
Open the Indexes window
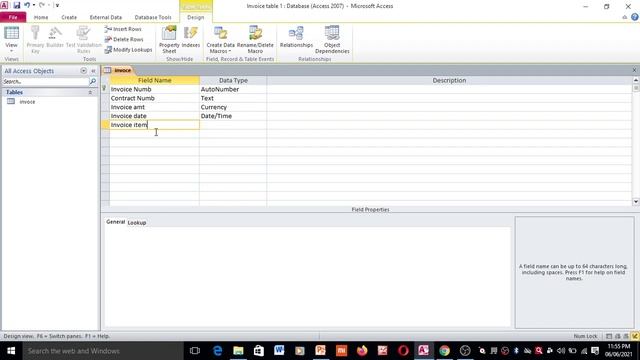pos(191,37)
